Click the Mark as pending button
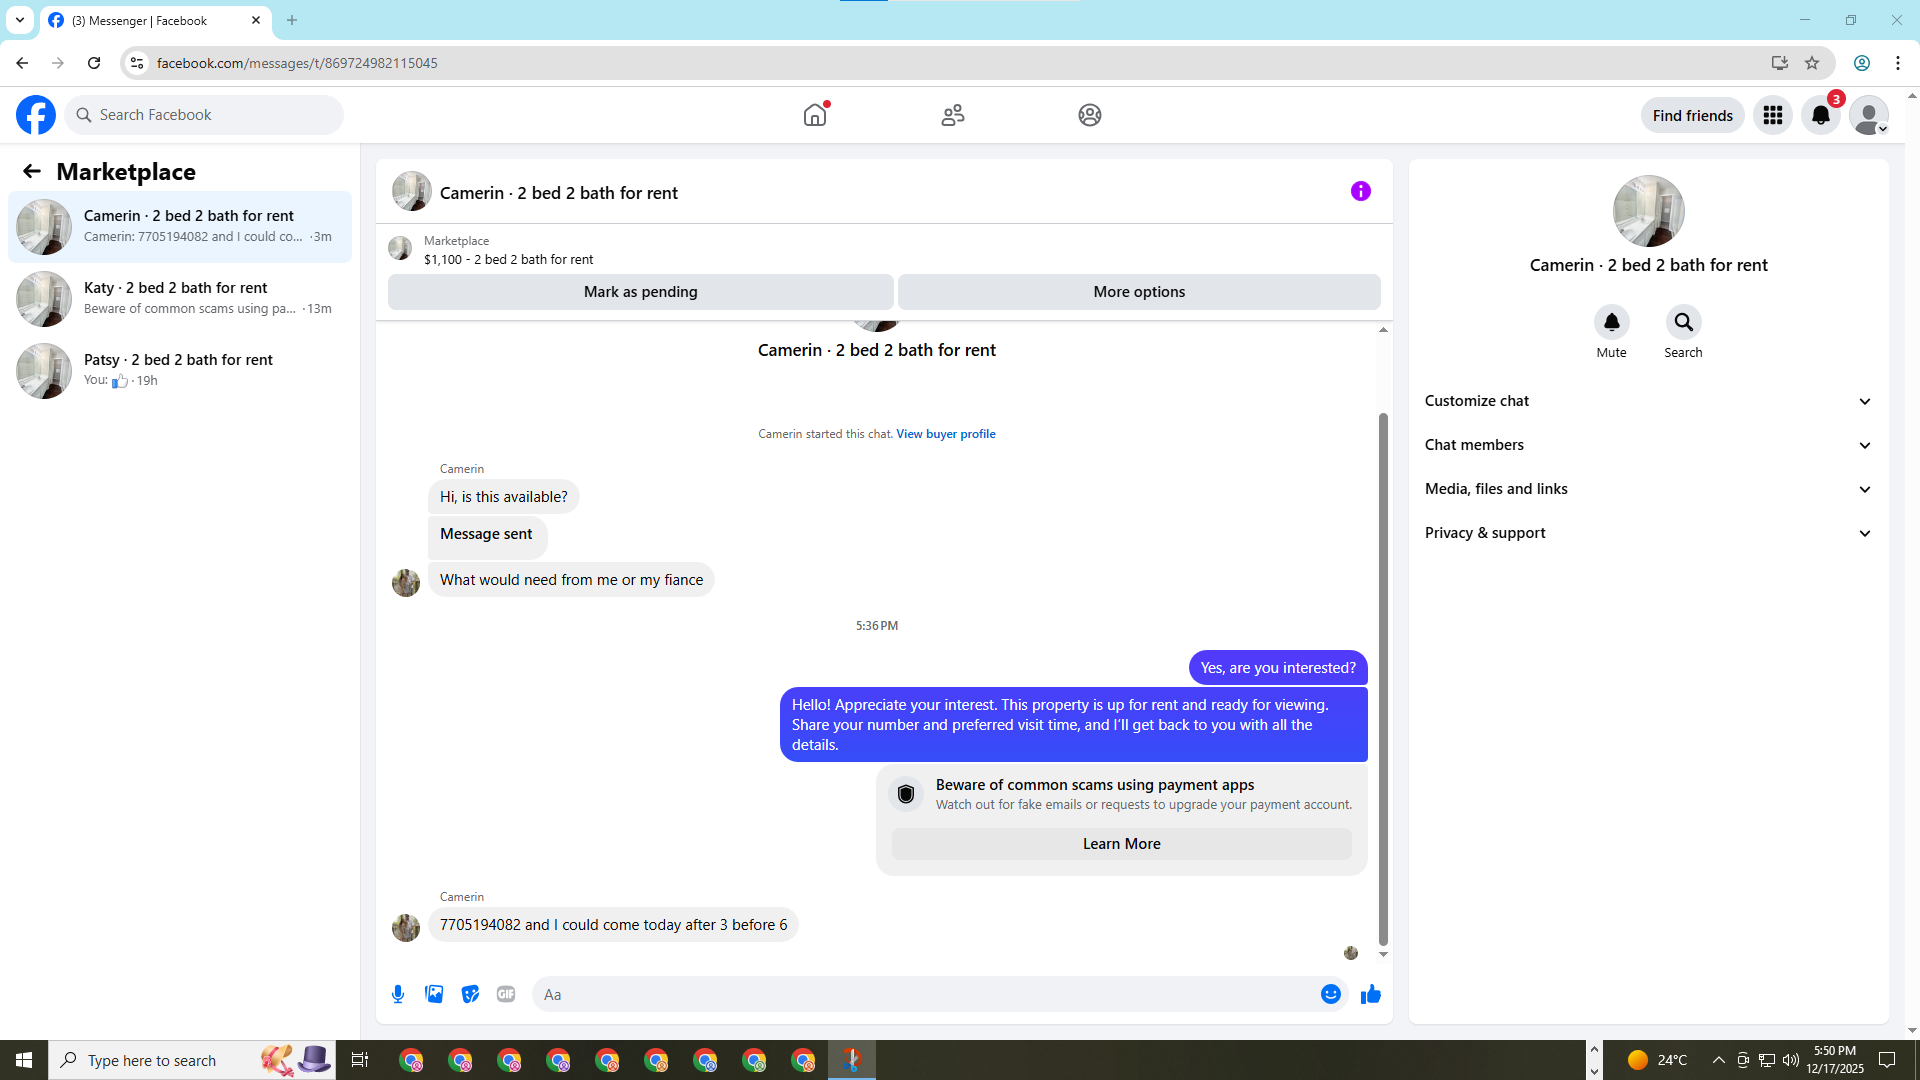Image resolution: width=1920 pixels, height=1080 pixels. [640, 292]
